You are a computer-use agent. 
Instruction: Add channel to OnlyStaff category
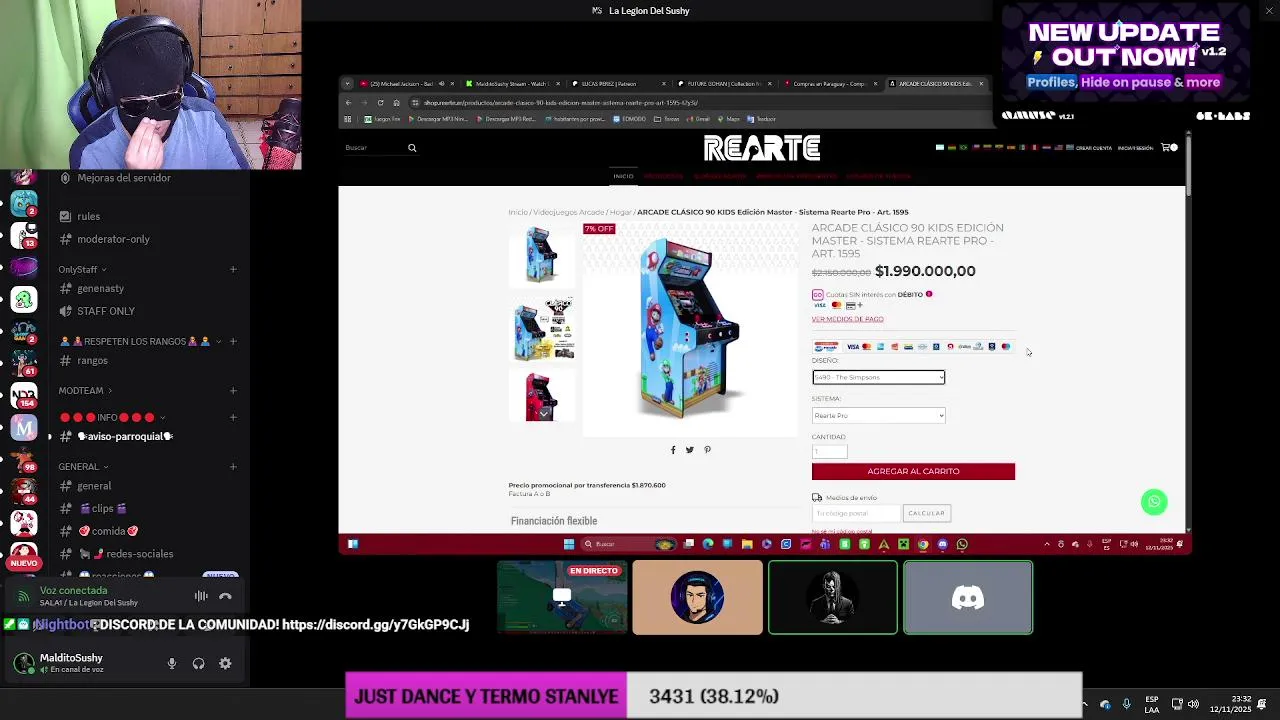[x=233, y=270]
